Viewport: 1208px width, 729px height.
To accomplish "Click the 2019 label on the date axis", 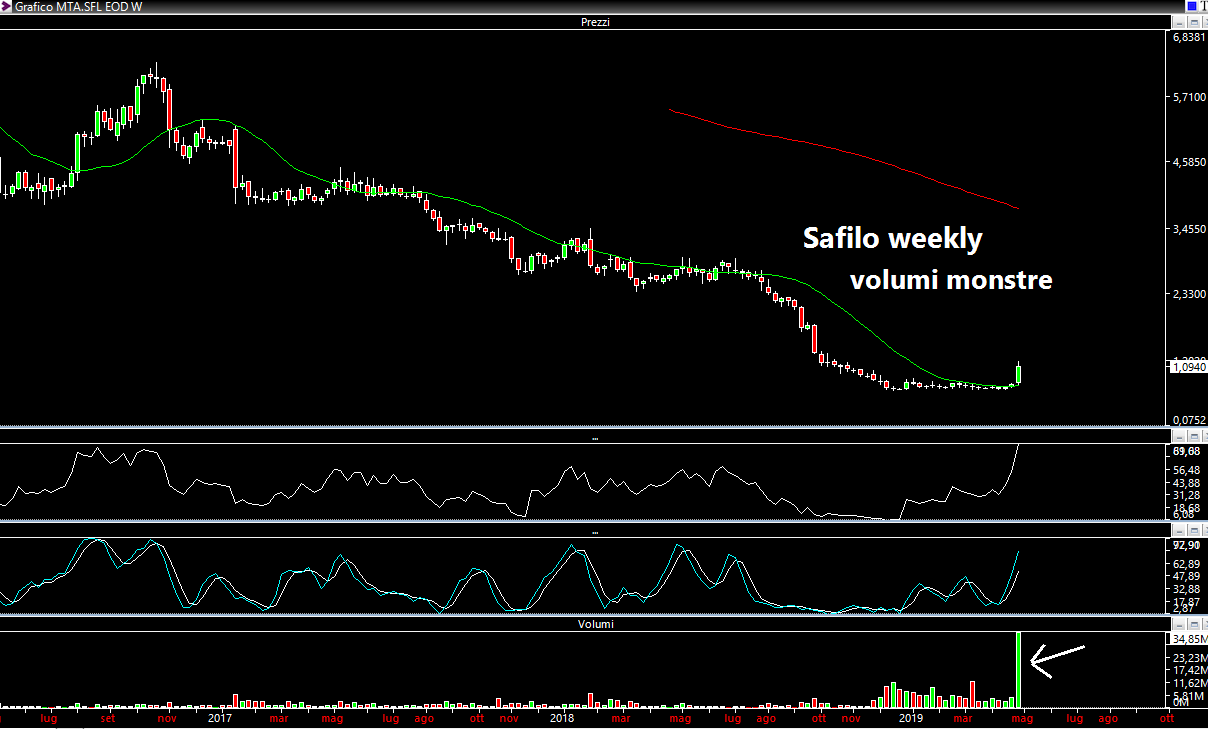I will pos(911,718).
